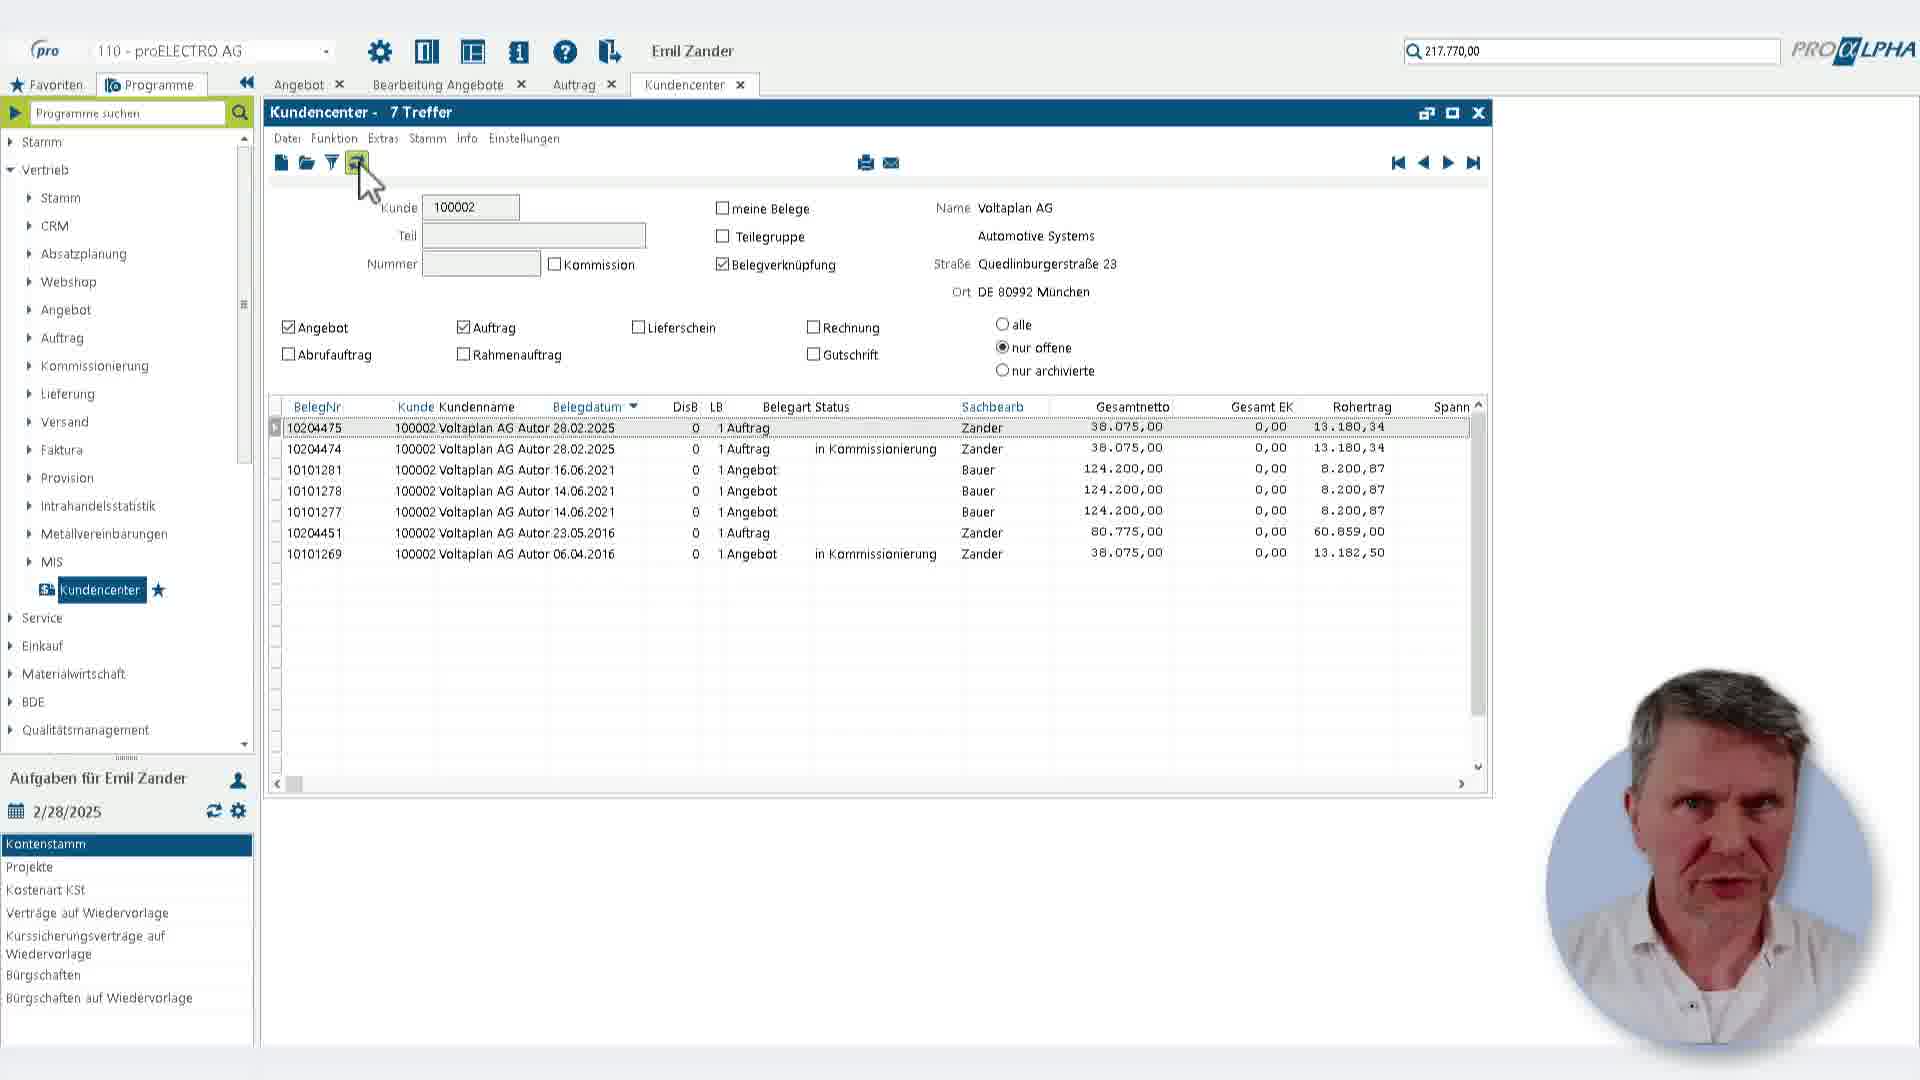Click the table's horizontal scrollbar thumb
1920x1080 pixels.
(x=294, y=784)
